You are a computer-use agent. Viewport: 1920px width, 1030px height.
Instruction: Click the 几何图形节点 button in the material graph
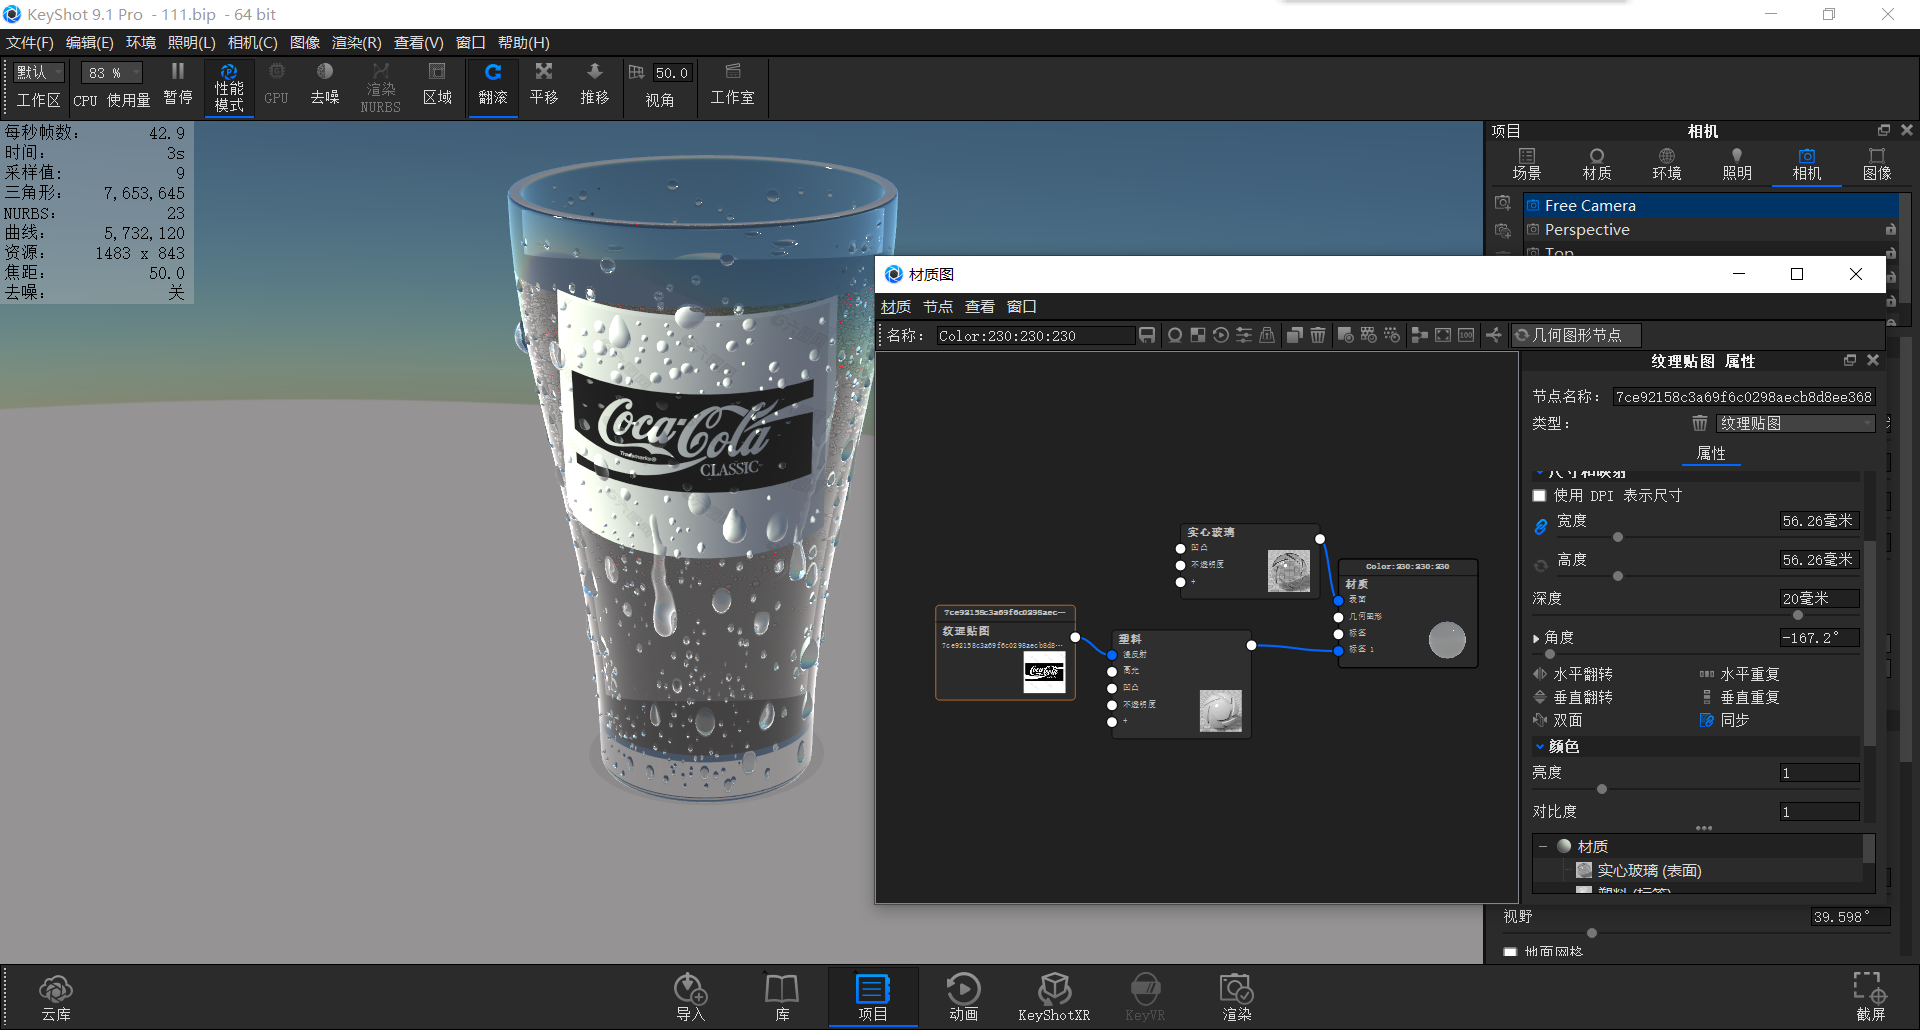coord(1575,335)
